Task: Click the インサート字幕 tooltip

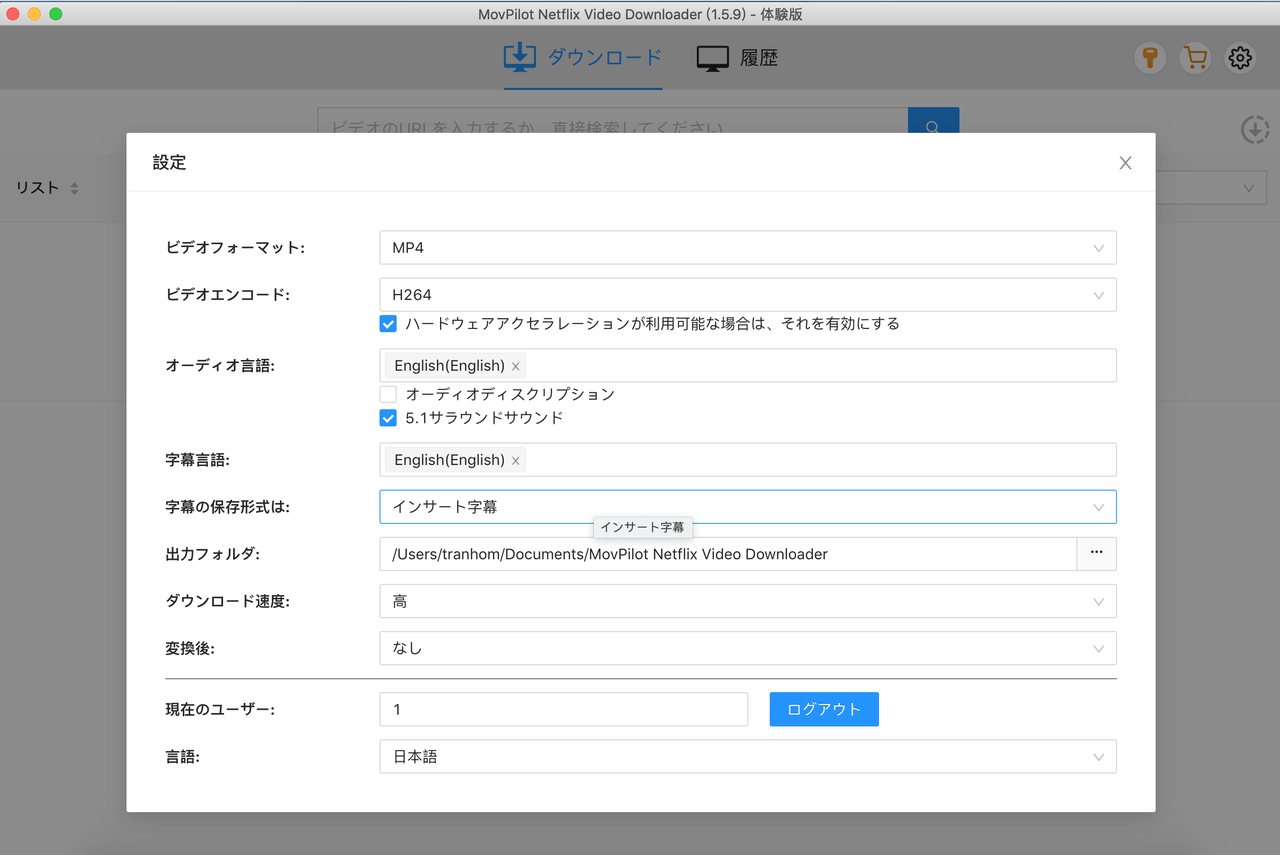Action: [x=643, y=527]
